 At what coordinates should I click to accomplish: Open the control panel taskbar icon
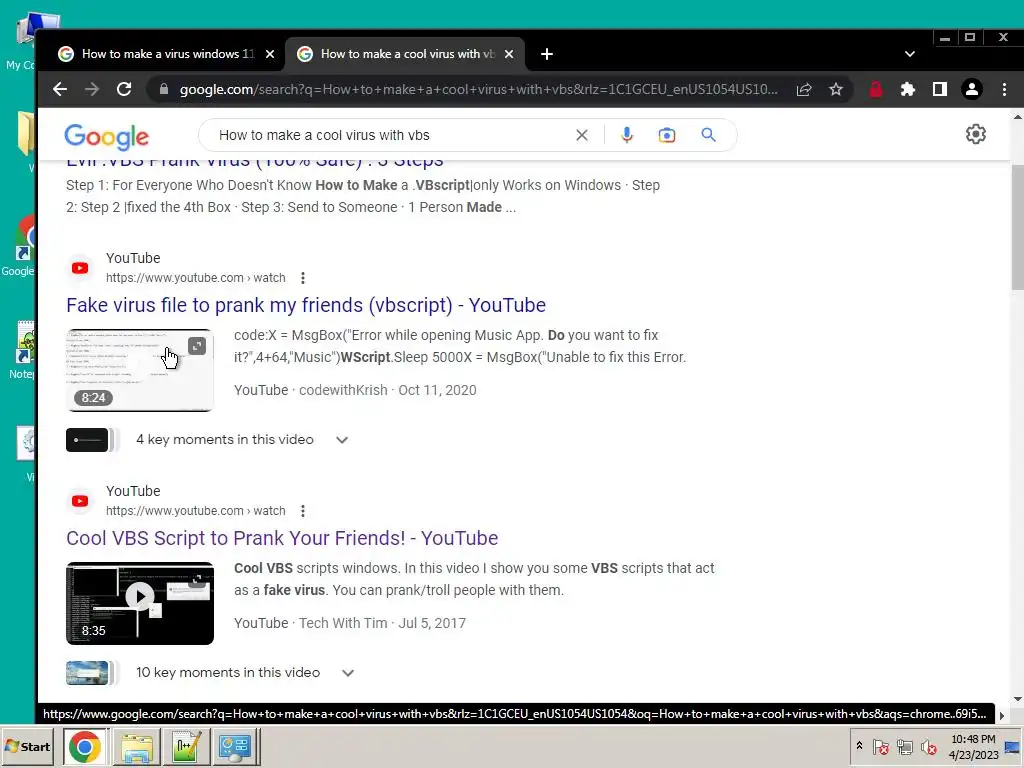(x=235, y=747)
